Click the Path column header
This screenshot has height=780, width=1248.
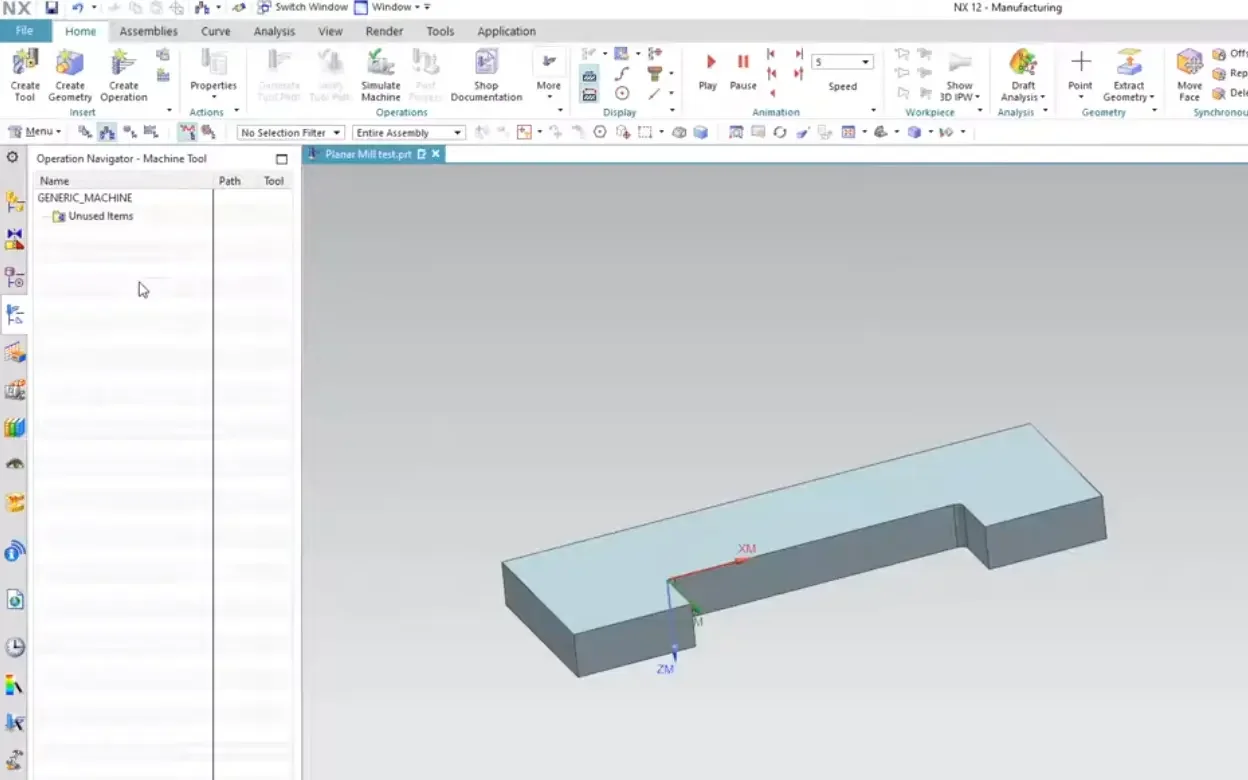pos(230,181)
